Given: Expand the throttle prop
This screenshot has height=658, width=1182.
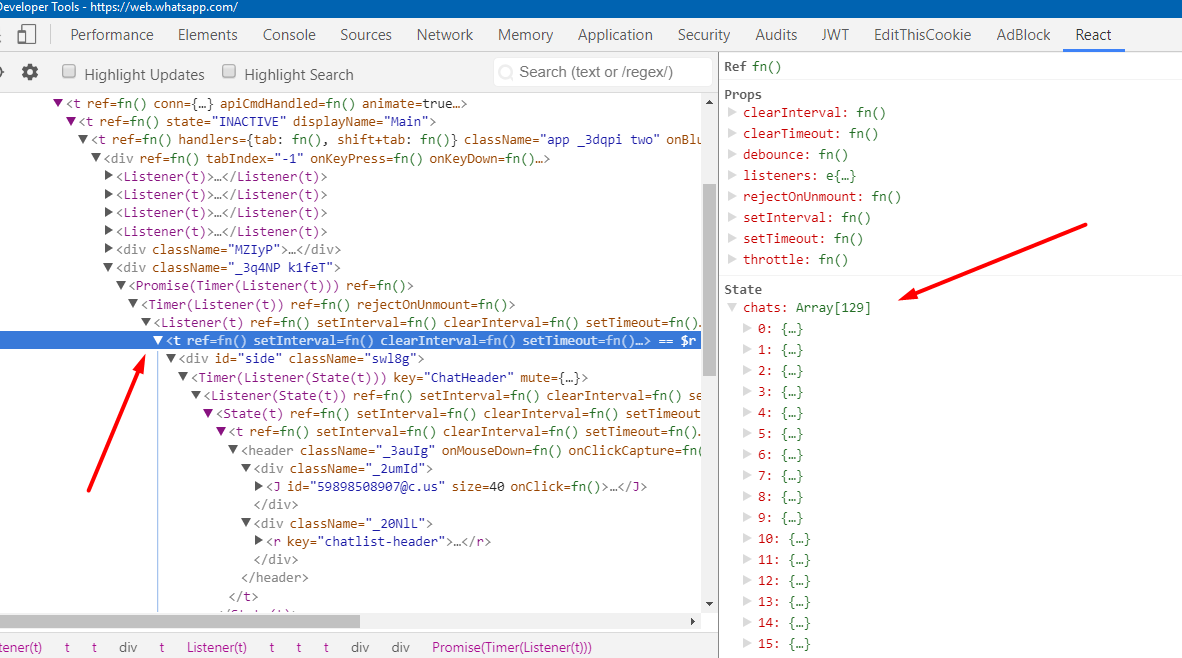Looking at the screenshot, I should click(731, 259).
